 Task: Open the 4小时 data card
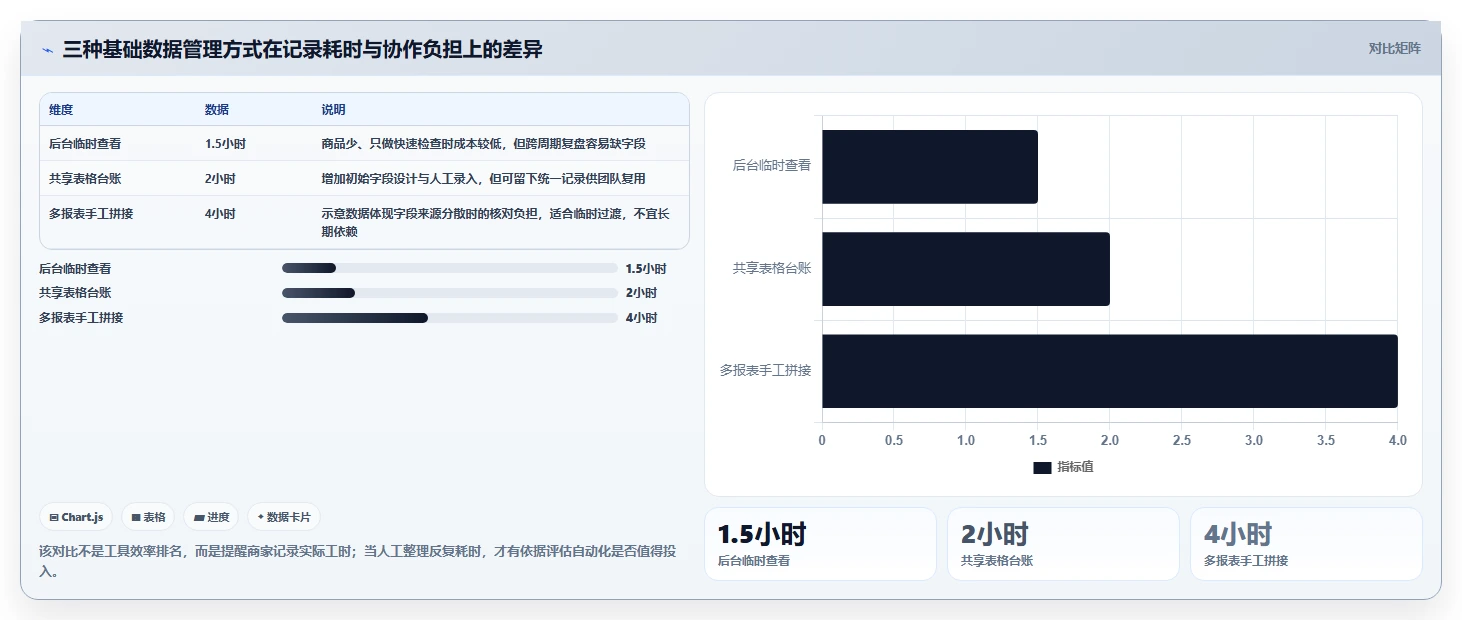pos(1306,544)
